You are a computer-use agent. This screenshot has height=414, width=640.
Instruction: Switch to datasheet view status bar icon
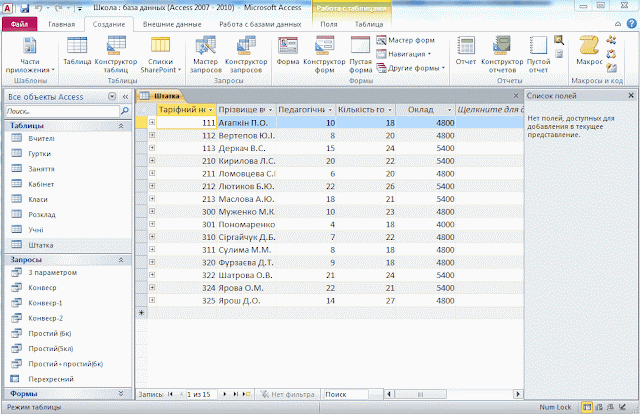tap(587, 407)
